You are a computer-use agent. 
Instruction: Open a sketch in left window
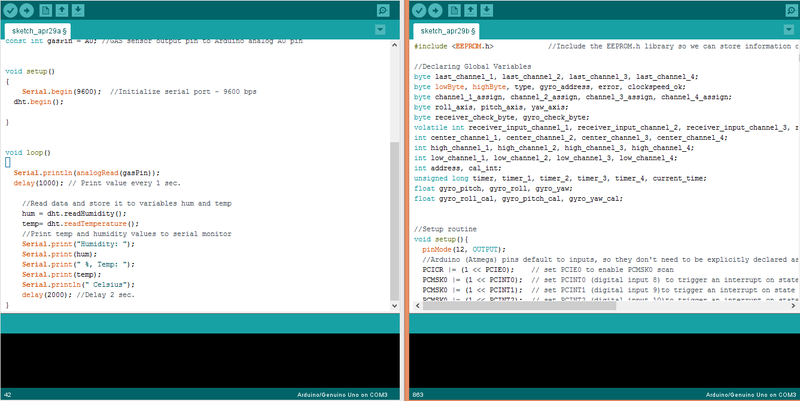tap(62, 10)
